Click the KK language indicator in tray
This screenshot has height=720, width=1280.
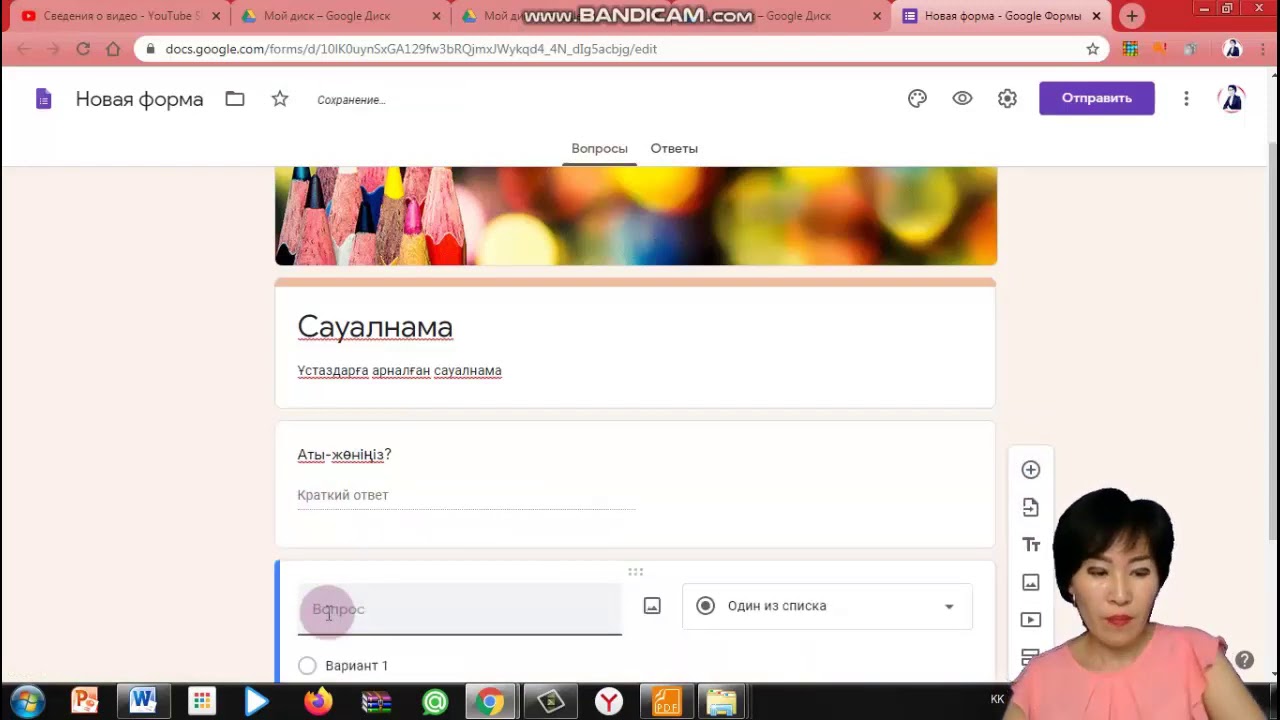tap(997, 700)
